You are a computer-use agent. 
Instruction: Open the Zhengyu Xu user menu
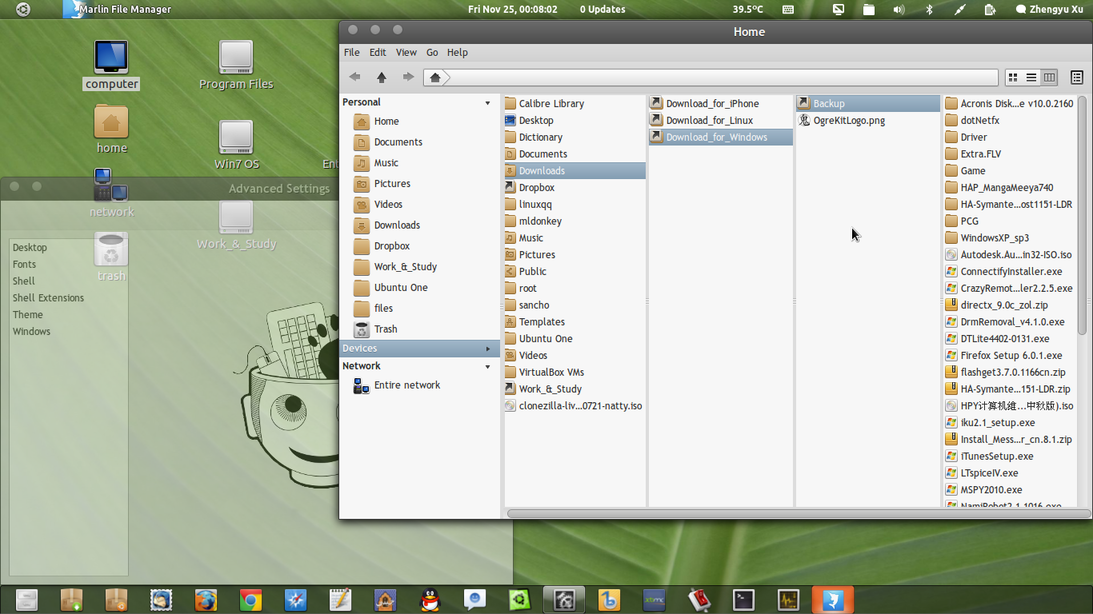coord(1049,10)
